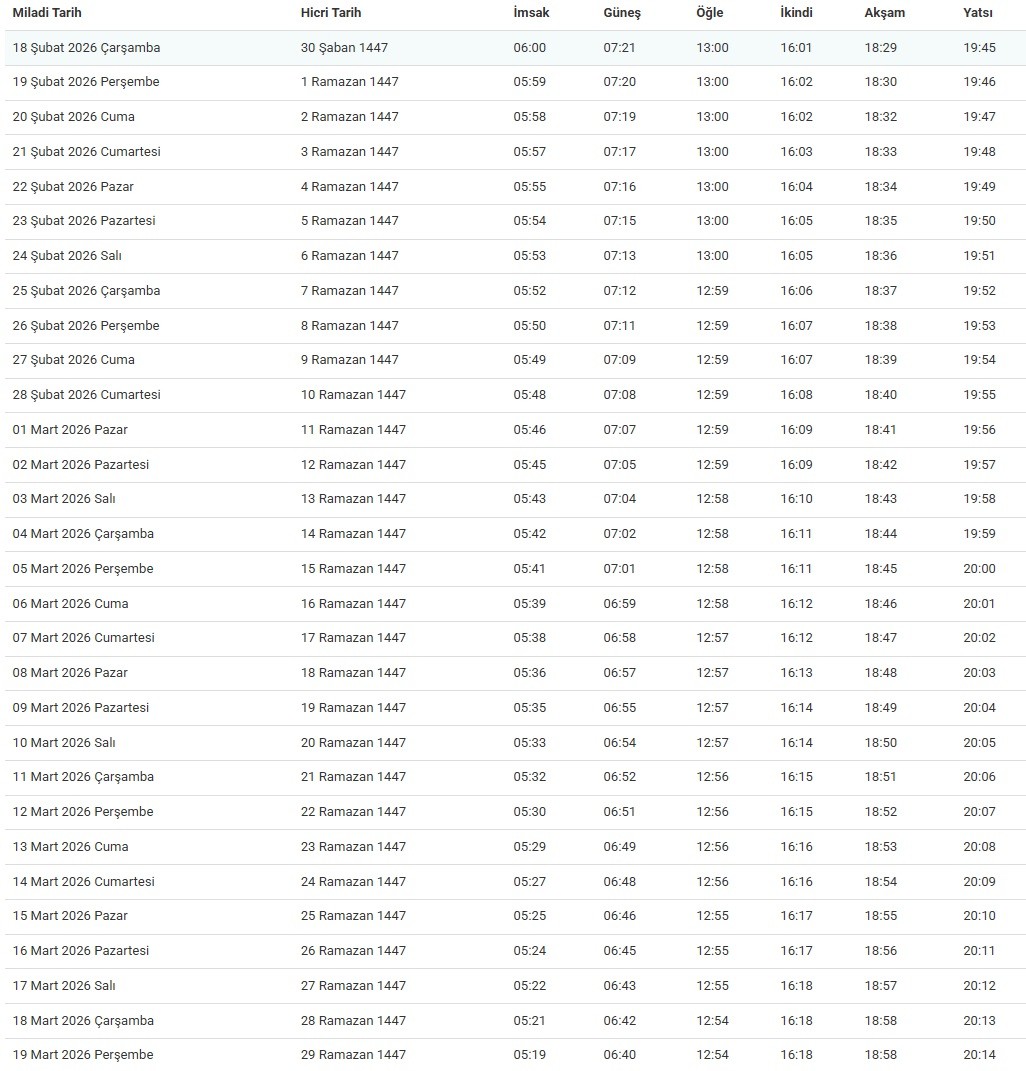This screenshot has height=1071, width=1026.
Task: Select the İmsak column header
Action: pyautogui.click(x=531, y=13)
